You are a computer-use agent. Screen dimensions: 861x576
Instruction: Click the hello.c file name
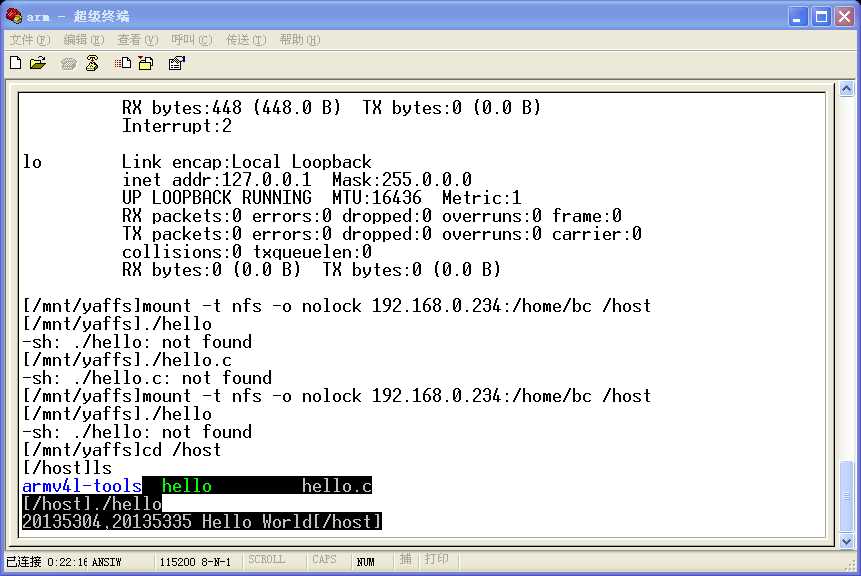coord(337,486)
